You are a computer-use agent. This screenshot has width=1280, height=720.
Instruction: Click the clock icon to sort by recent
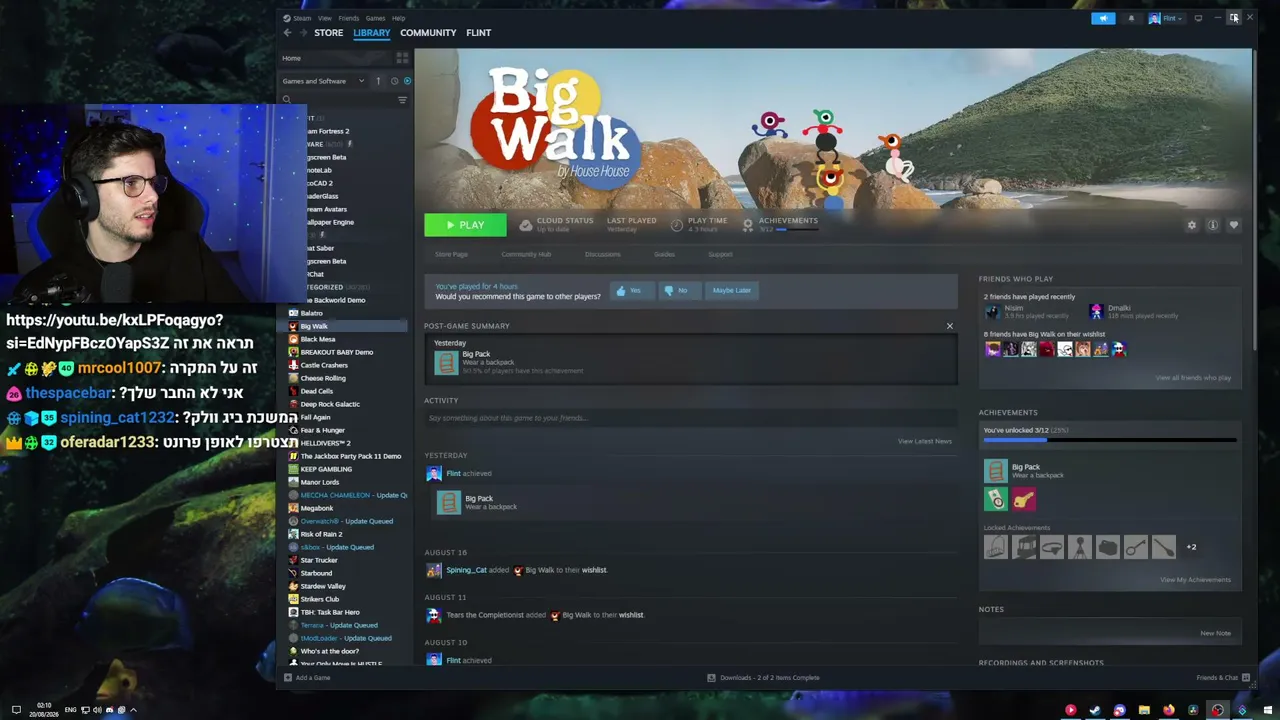[x=394, y=81]
